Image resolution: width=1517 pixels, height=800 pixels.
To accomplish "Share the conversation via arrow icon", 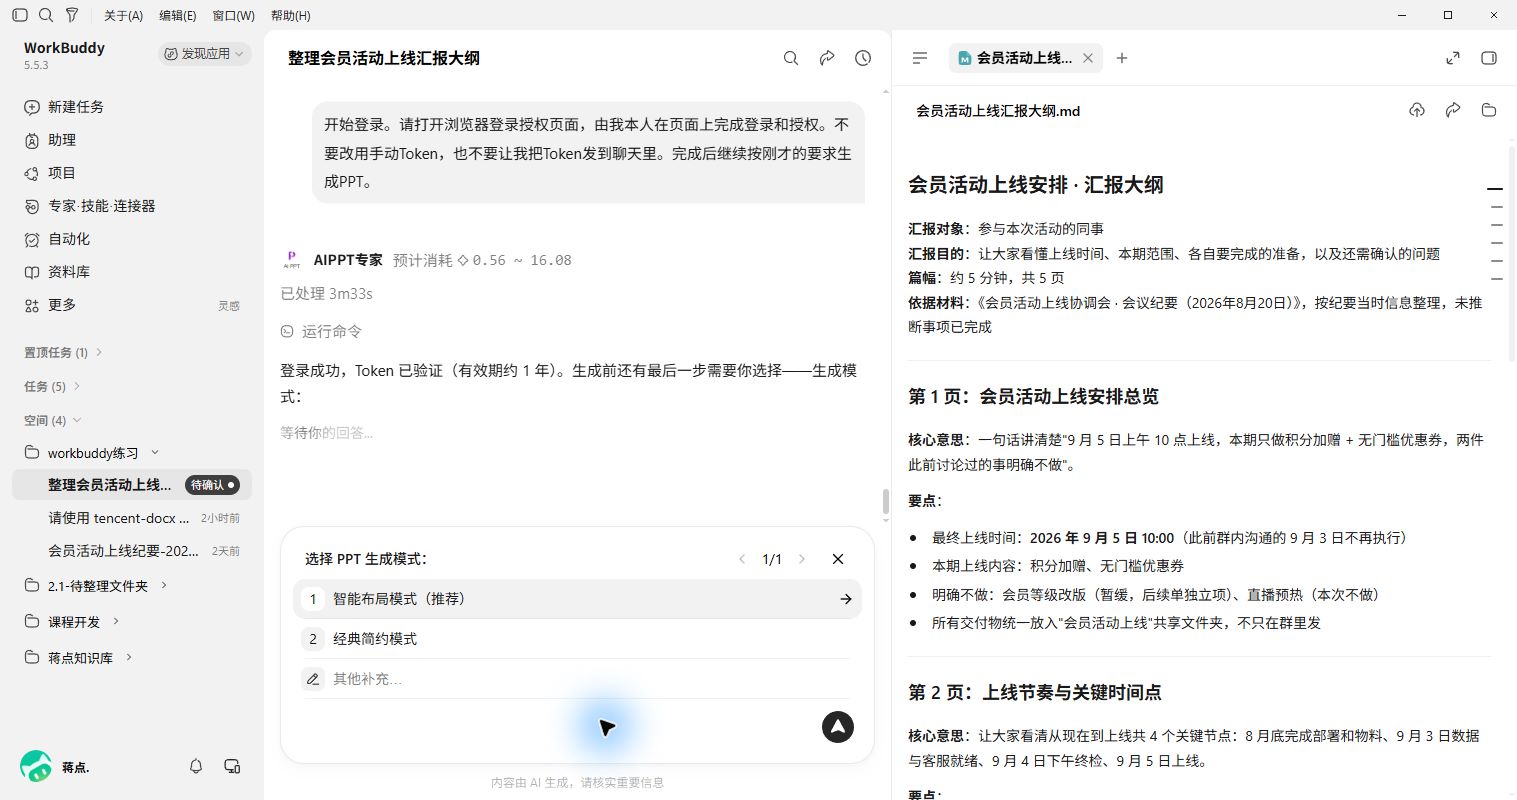I will [827, 58].
